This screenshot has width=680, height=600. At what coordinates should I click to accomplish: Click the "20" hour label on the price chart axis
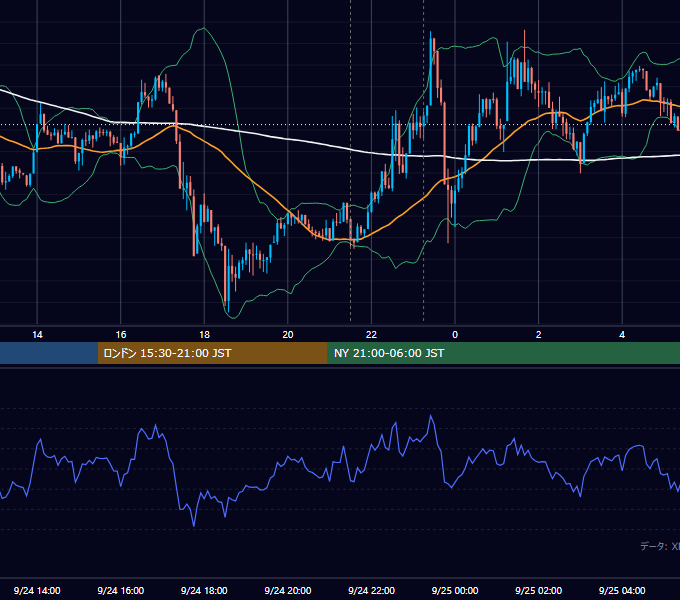[288, 335]
